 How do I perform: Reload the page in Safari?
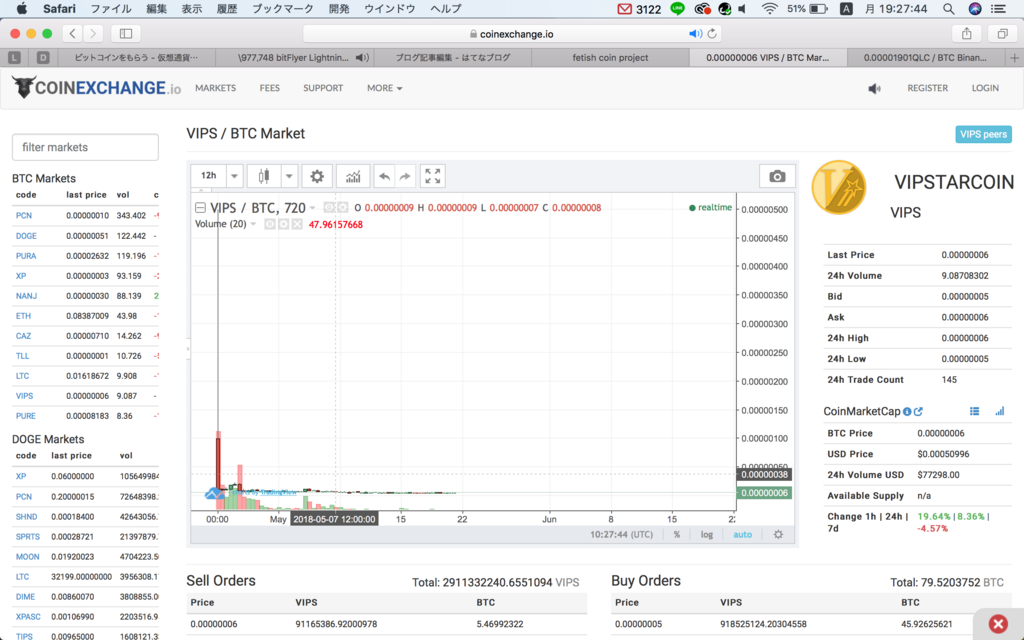(712, 34)
